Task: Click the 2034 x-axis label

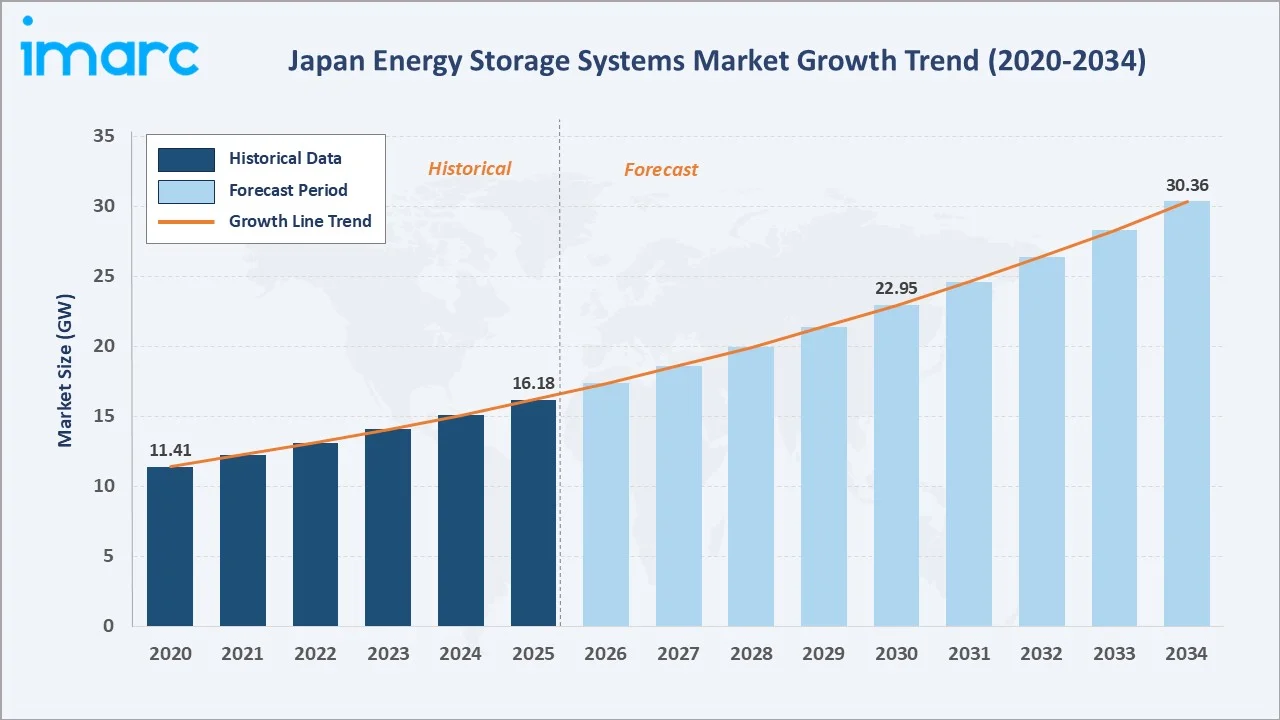Action: 1187,654
